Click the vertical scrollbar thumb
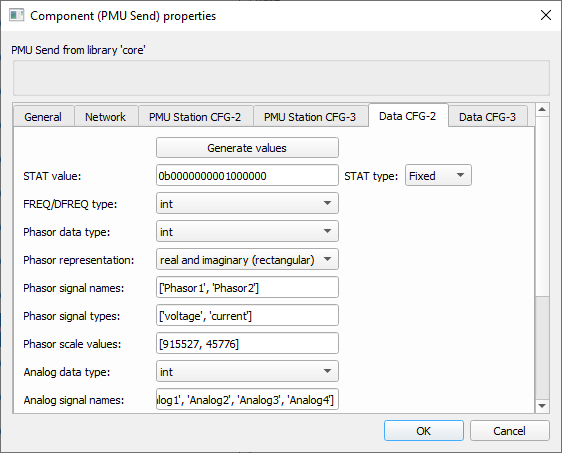562x453 pixels. [542, 206]
